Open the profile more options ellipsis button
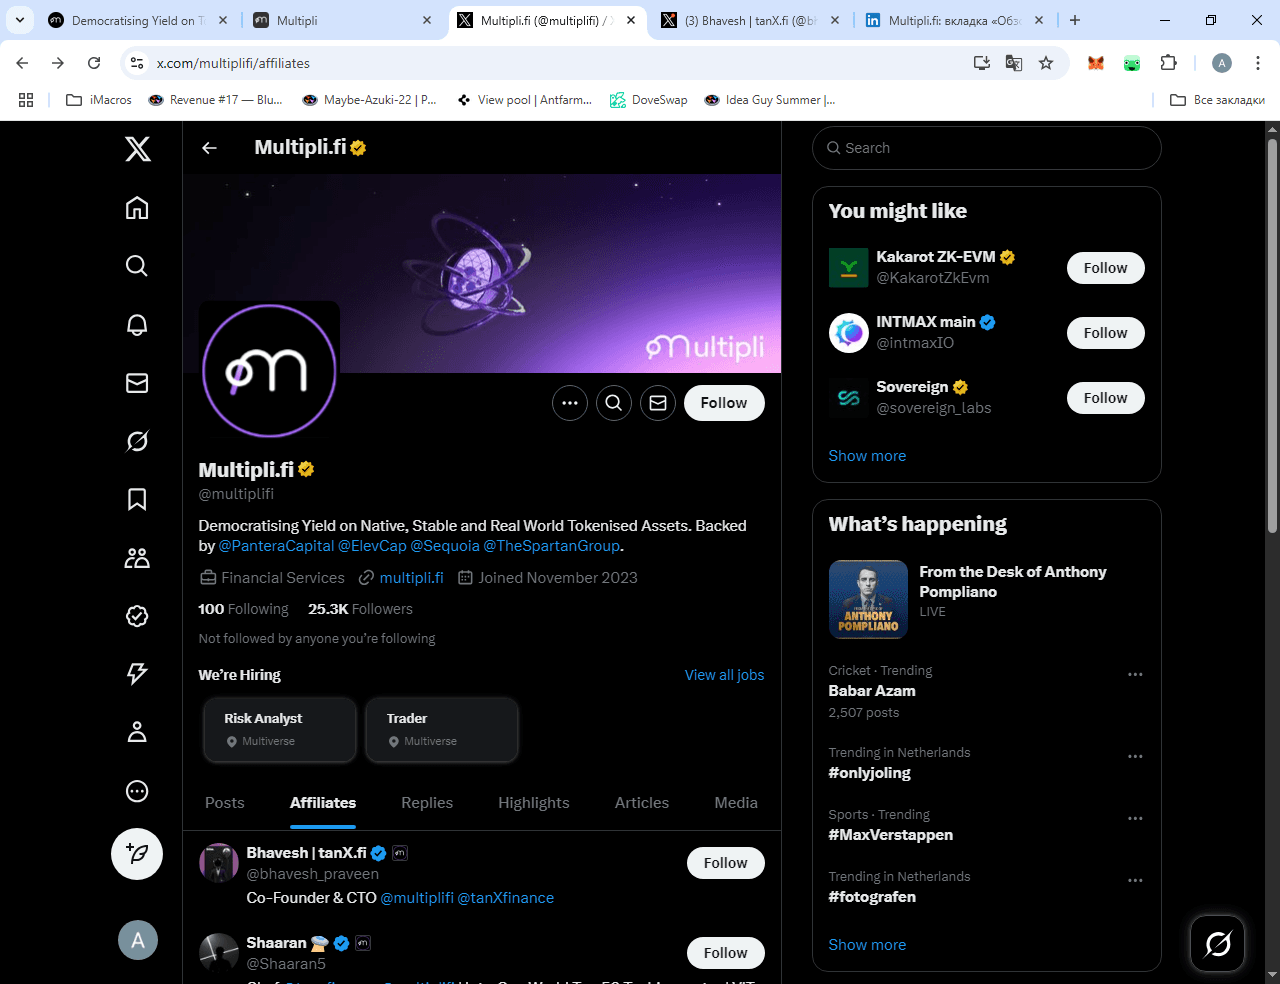This screenshot has width=1280, height=984. (570, 403)
